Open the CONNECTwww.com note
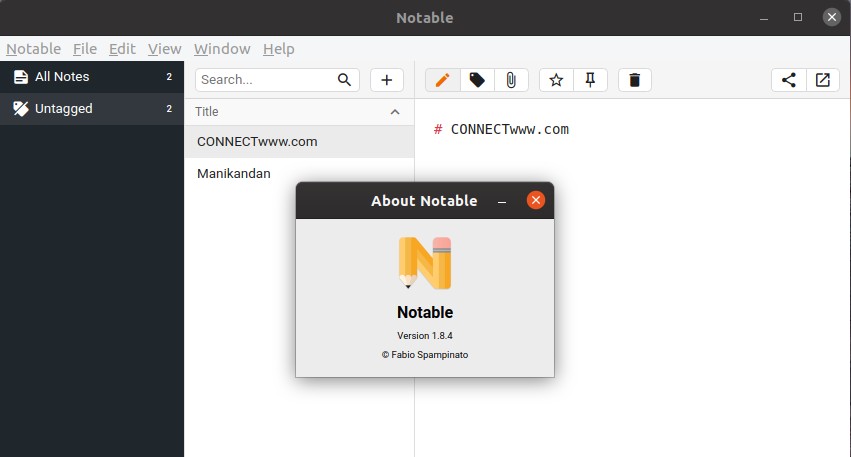 (x=299, y=142)
